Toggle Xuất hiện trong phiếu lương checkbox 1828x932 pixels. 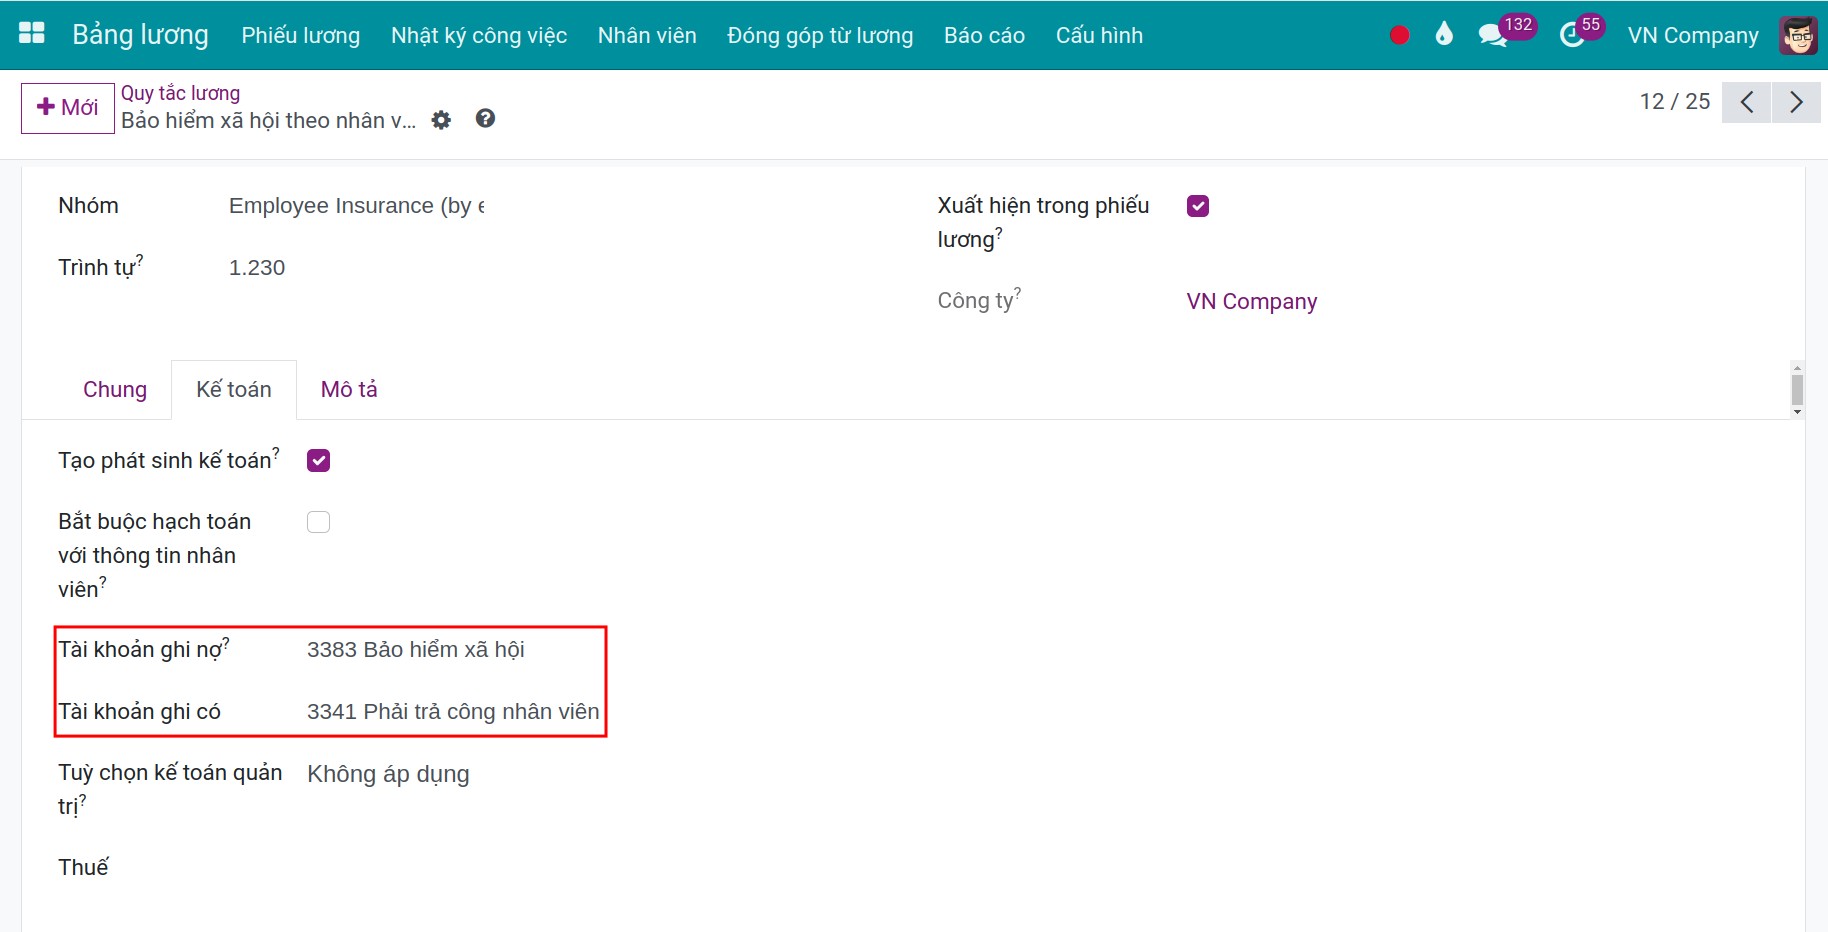click(1198, 206)
